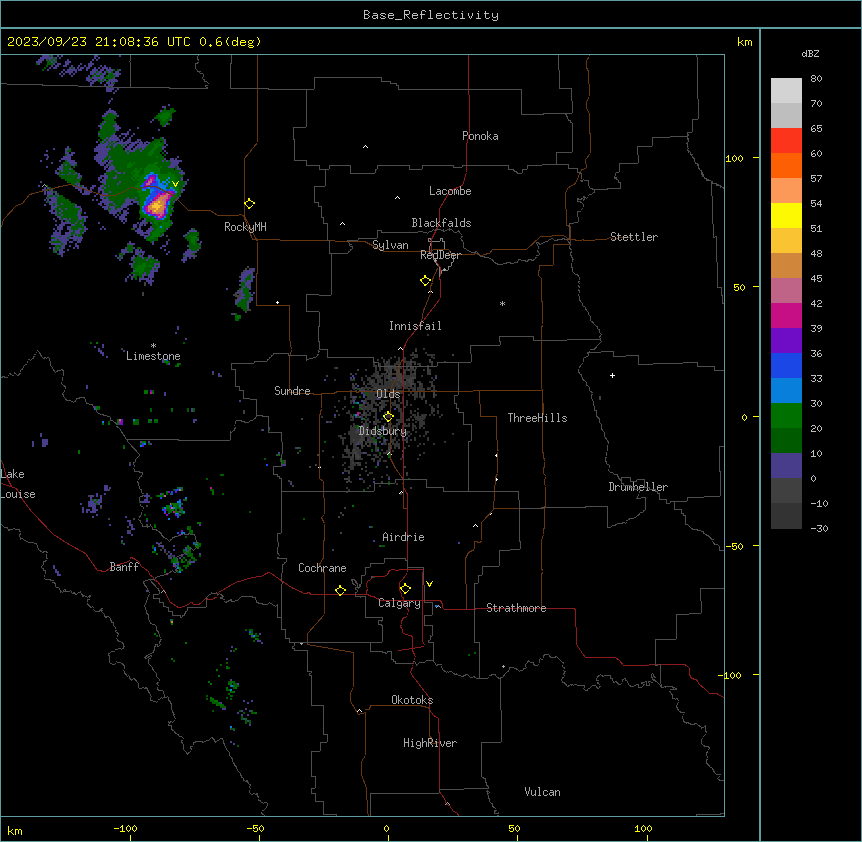Select the Innisfail map label
Viewport: 862px width, 842px height.
pos(415,326)
